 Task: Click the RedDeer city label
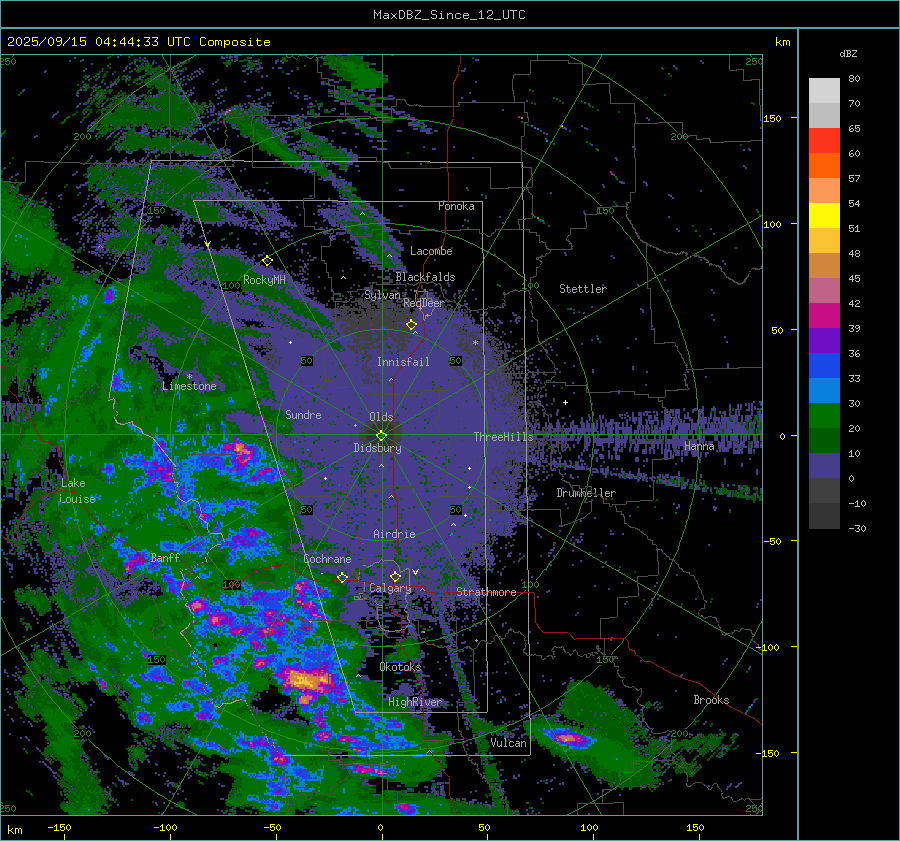tap(424, 303)
